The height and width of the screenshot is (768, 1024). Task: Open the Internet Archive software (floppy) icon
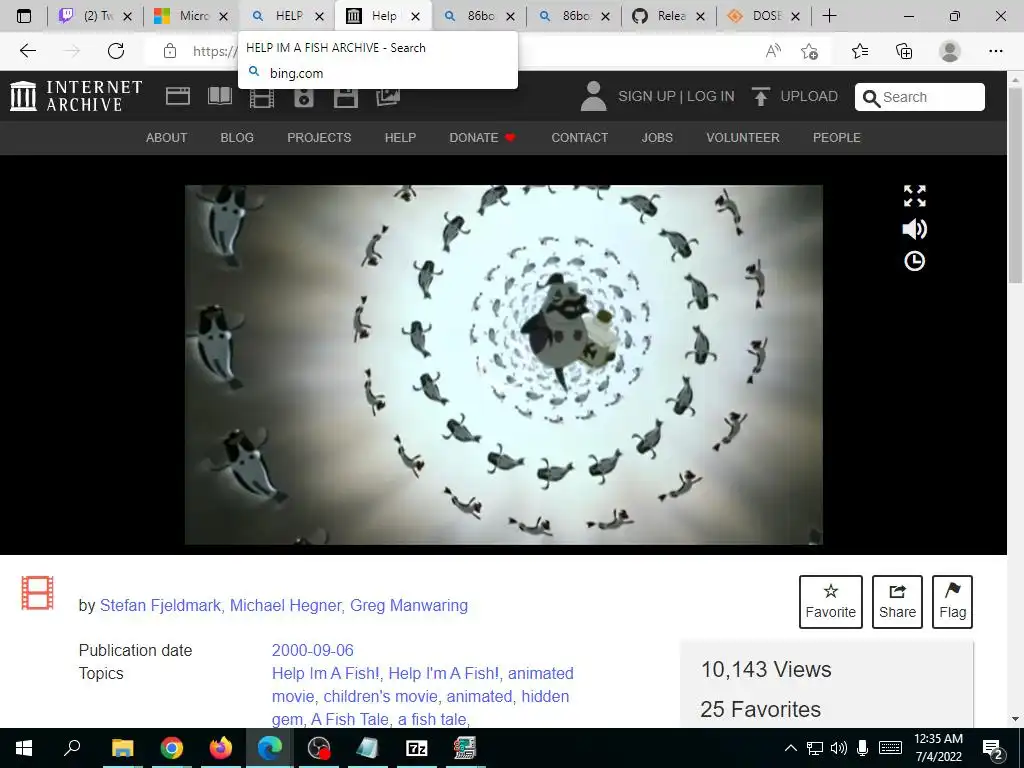345,98
